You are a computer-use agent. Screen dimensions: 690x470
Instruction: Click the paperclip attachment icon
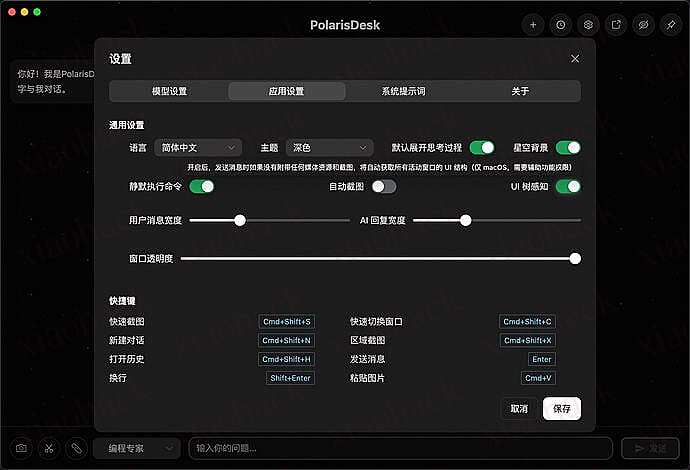click(x=75, y=448)
